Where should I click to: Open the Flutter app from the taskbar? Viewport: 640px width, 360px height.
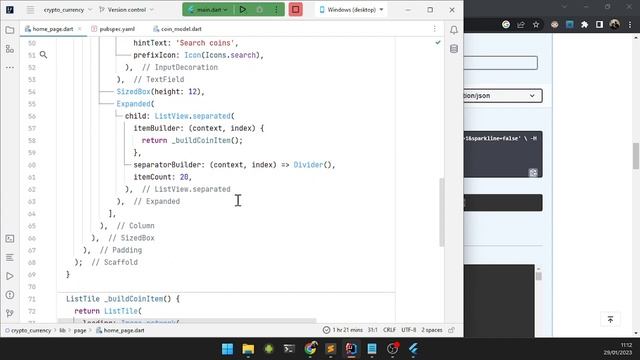(413, 349)
